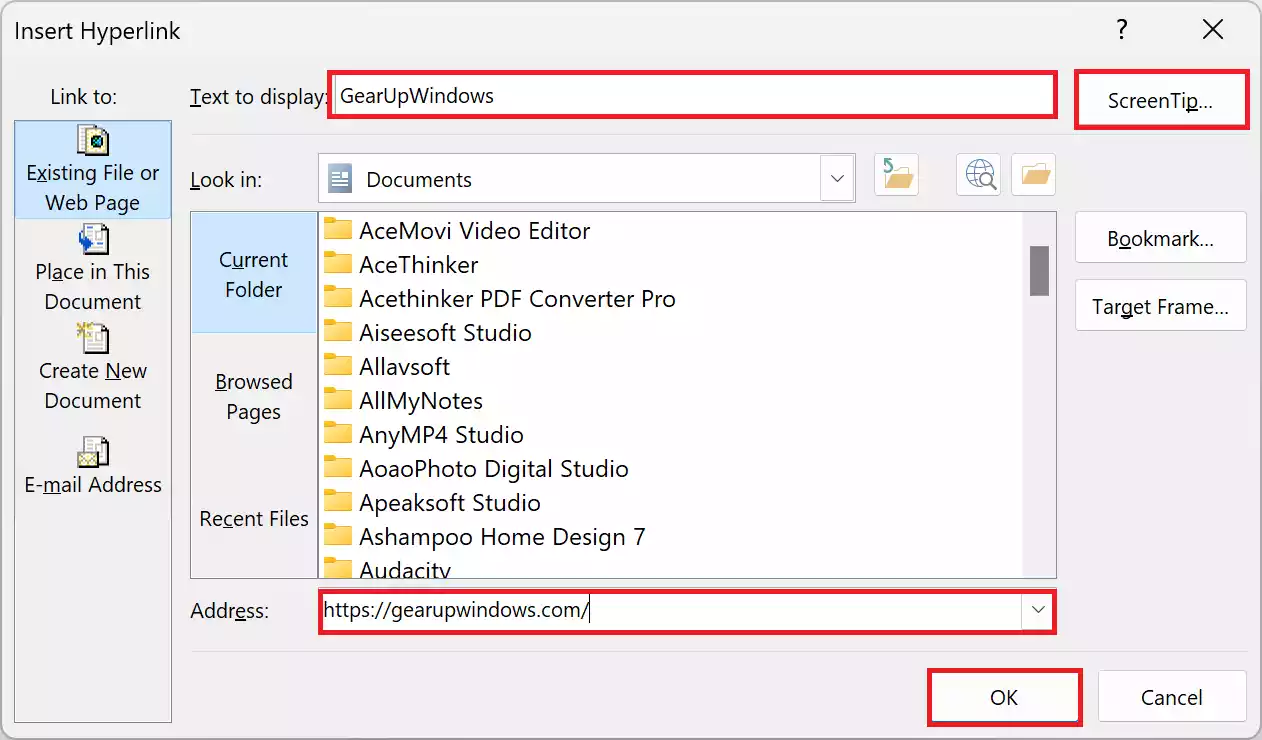Click the Address input field
1262x740 pixels.
point(671,609)
